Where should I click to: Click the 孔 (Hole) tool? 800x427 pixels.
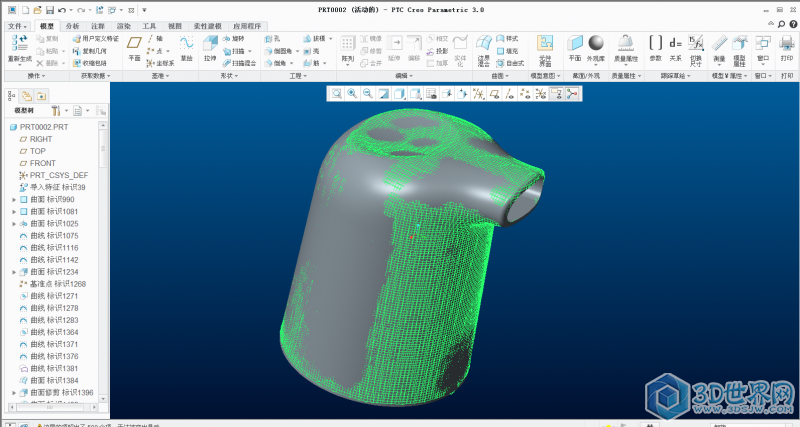[x=272, y=39]
